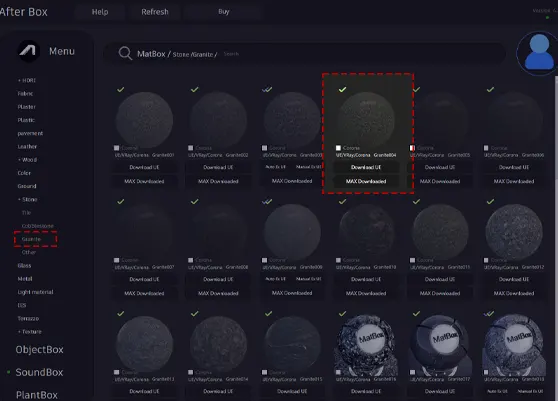Click the green checkmark on Granite006
This screenshot has width=558, height=401.
(490, 89)
